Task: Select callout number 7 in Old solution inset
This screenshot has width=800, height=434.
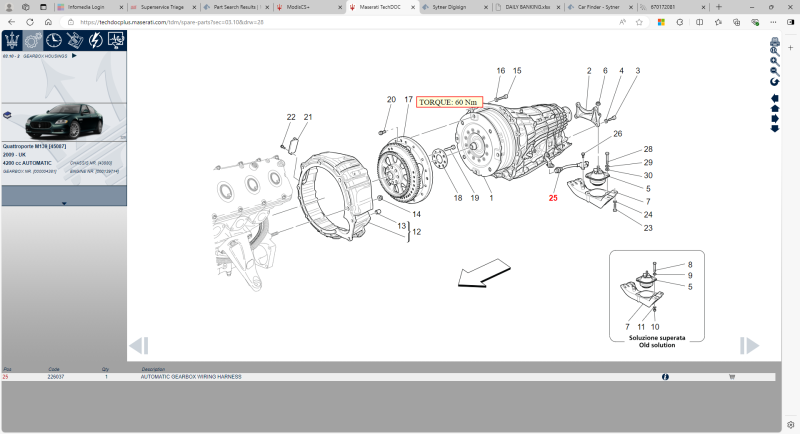Action: pyautogui.click(x=628, y=327)
